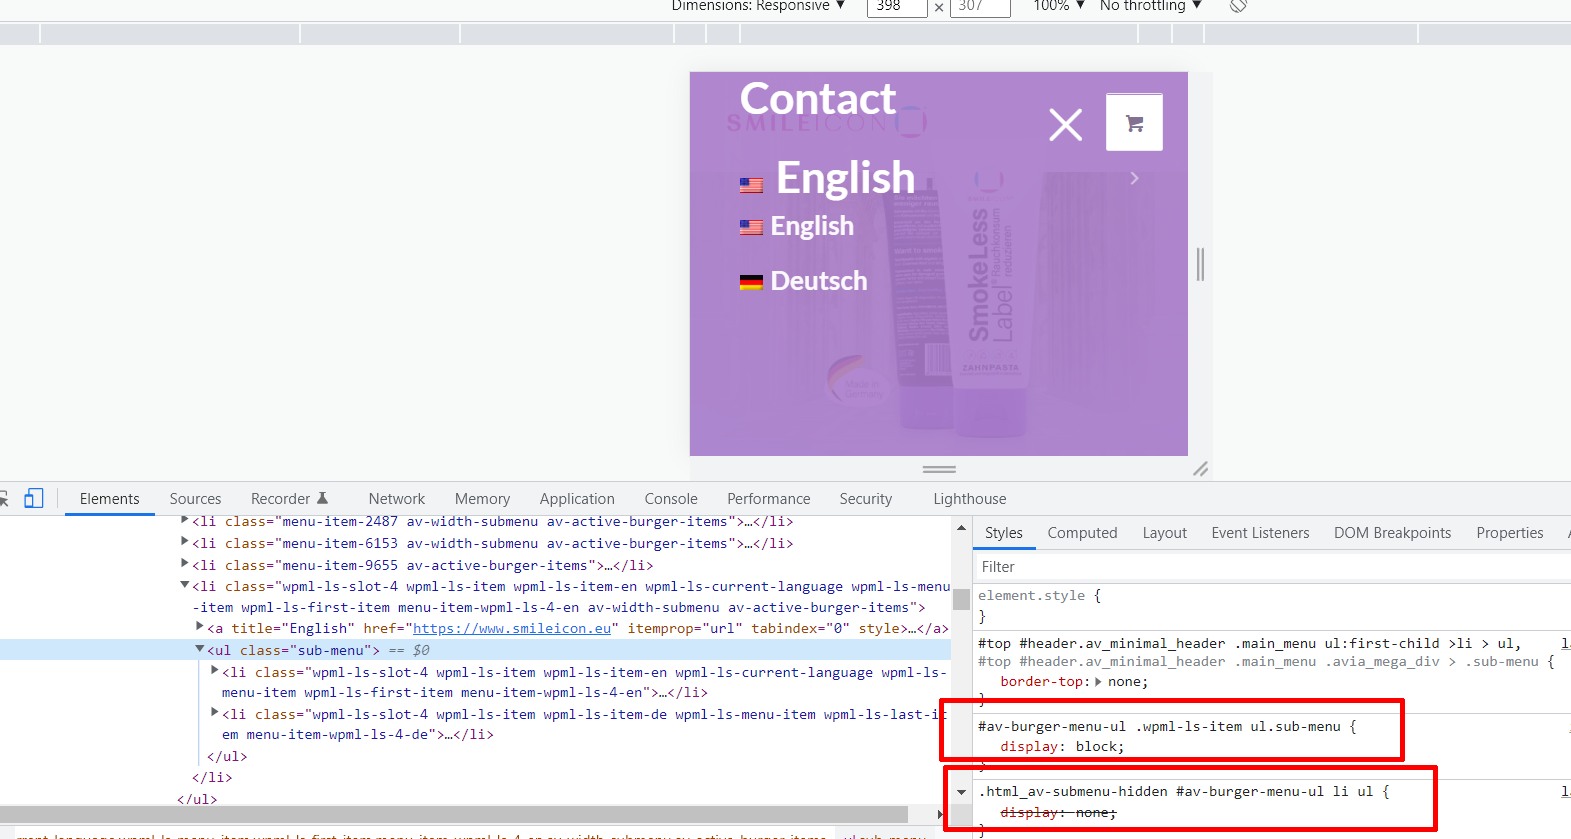Click the US flag beside large English
This screenshot has height=839, width=1571.
tap(751, 185)
